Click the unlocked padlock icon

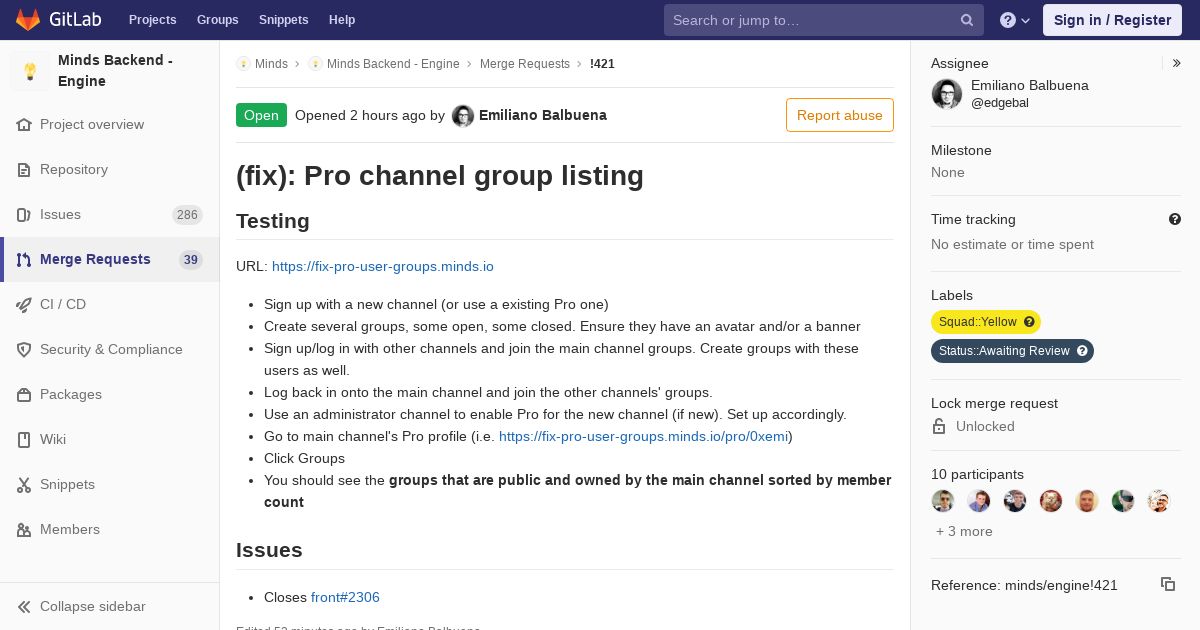[939, 426]
